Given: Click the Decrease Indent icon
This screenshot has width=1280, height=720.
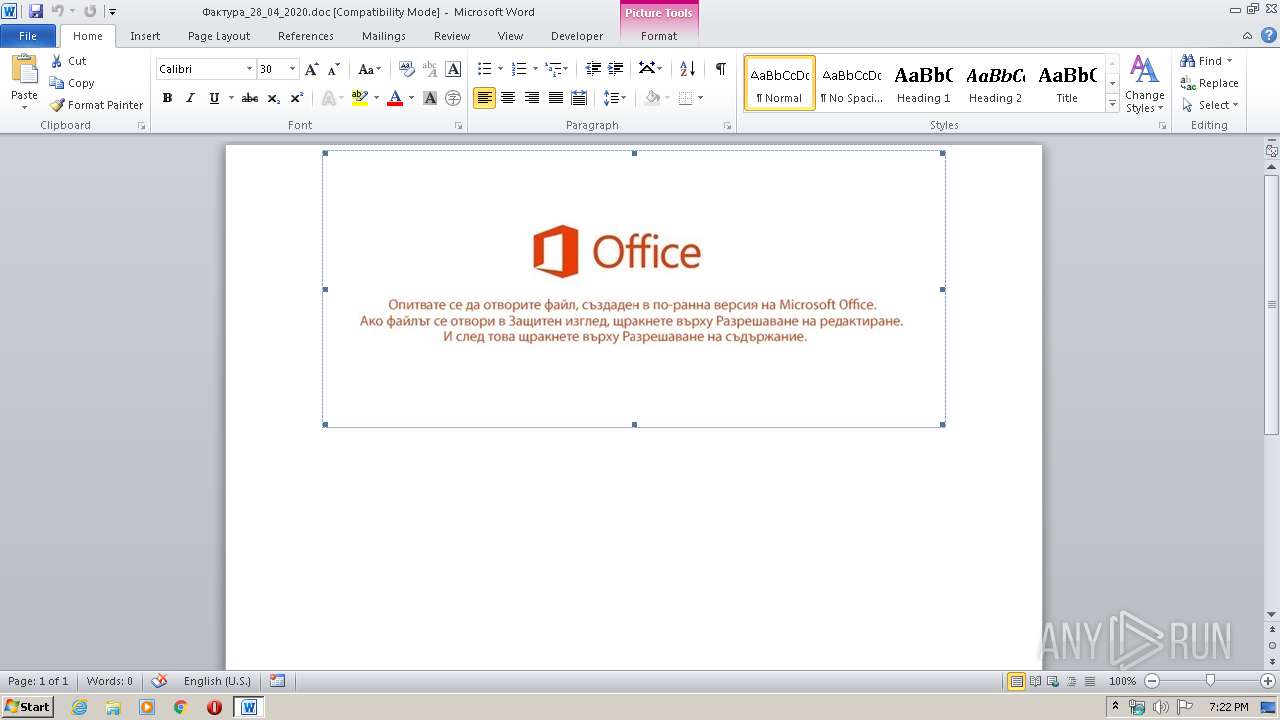Looking at the screenshot, I should (593, 69).
